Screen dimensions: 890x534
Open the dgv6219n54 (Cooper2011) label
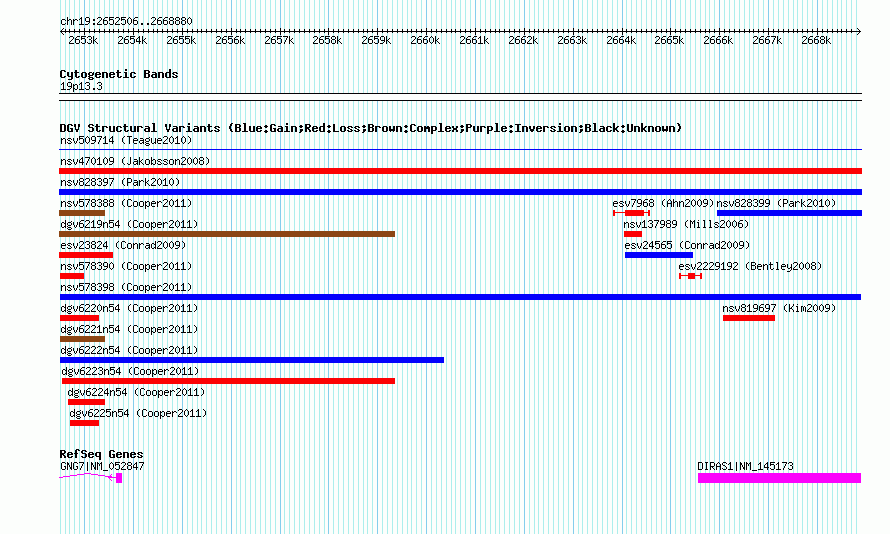[x=129, y=224]
